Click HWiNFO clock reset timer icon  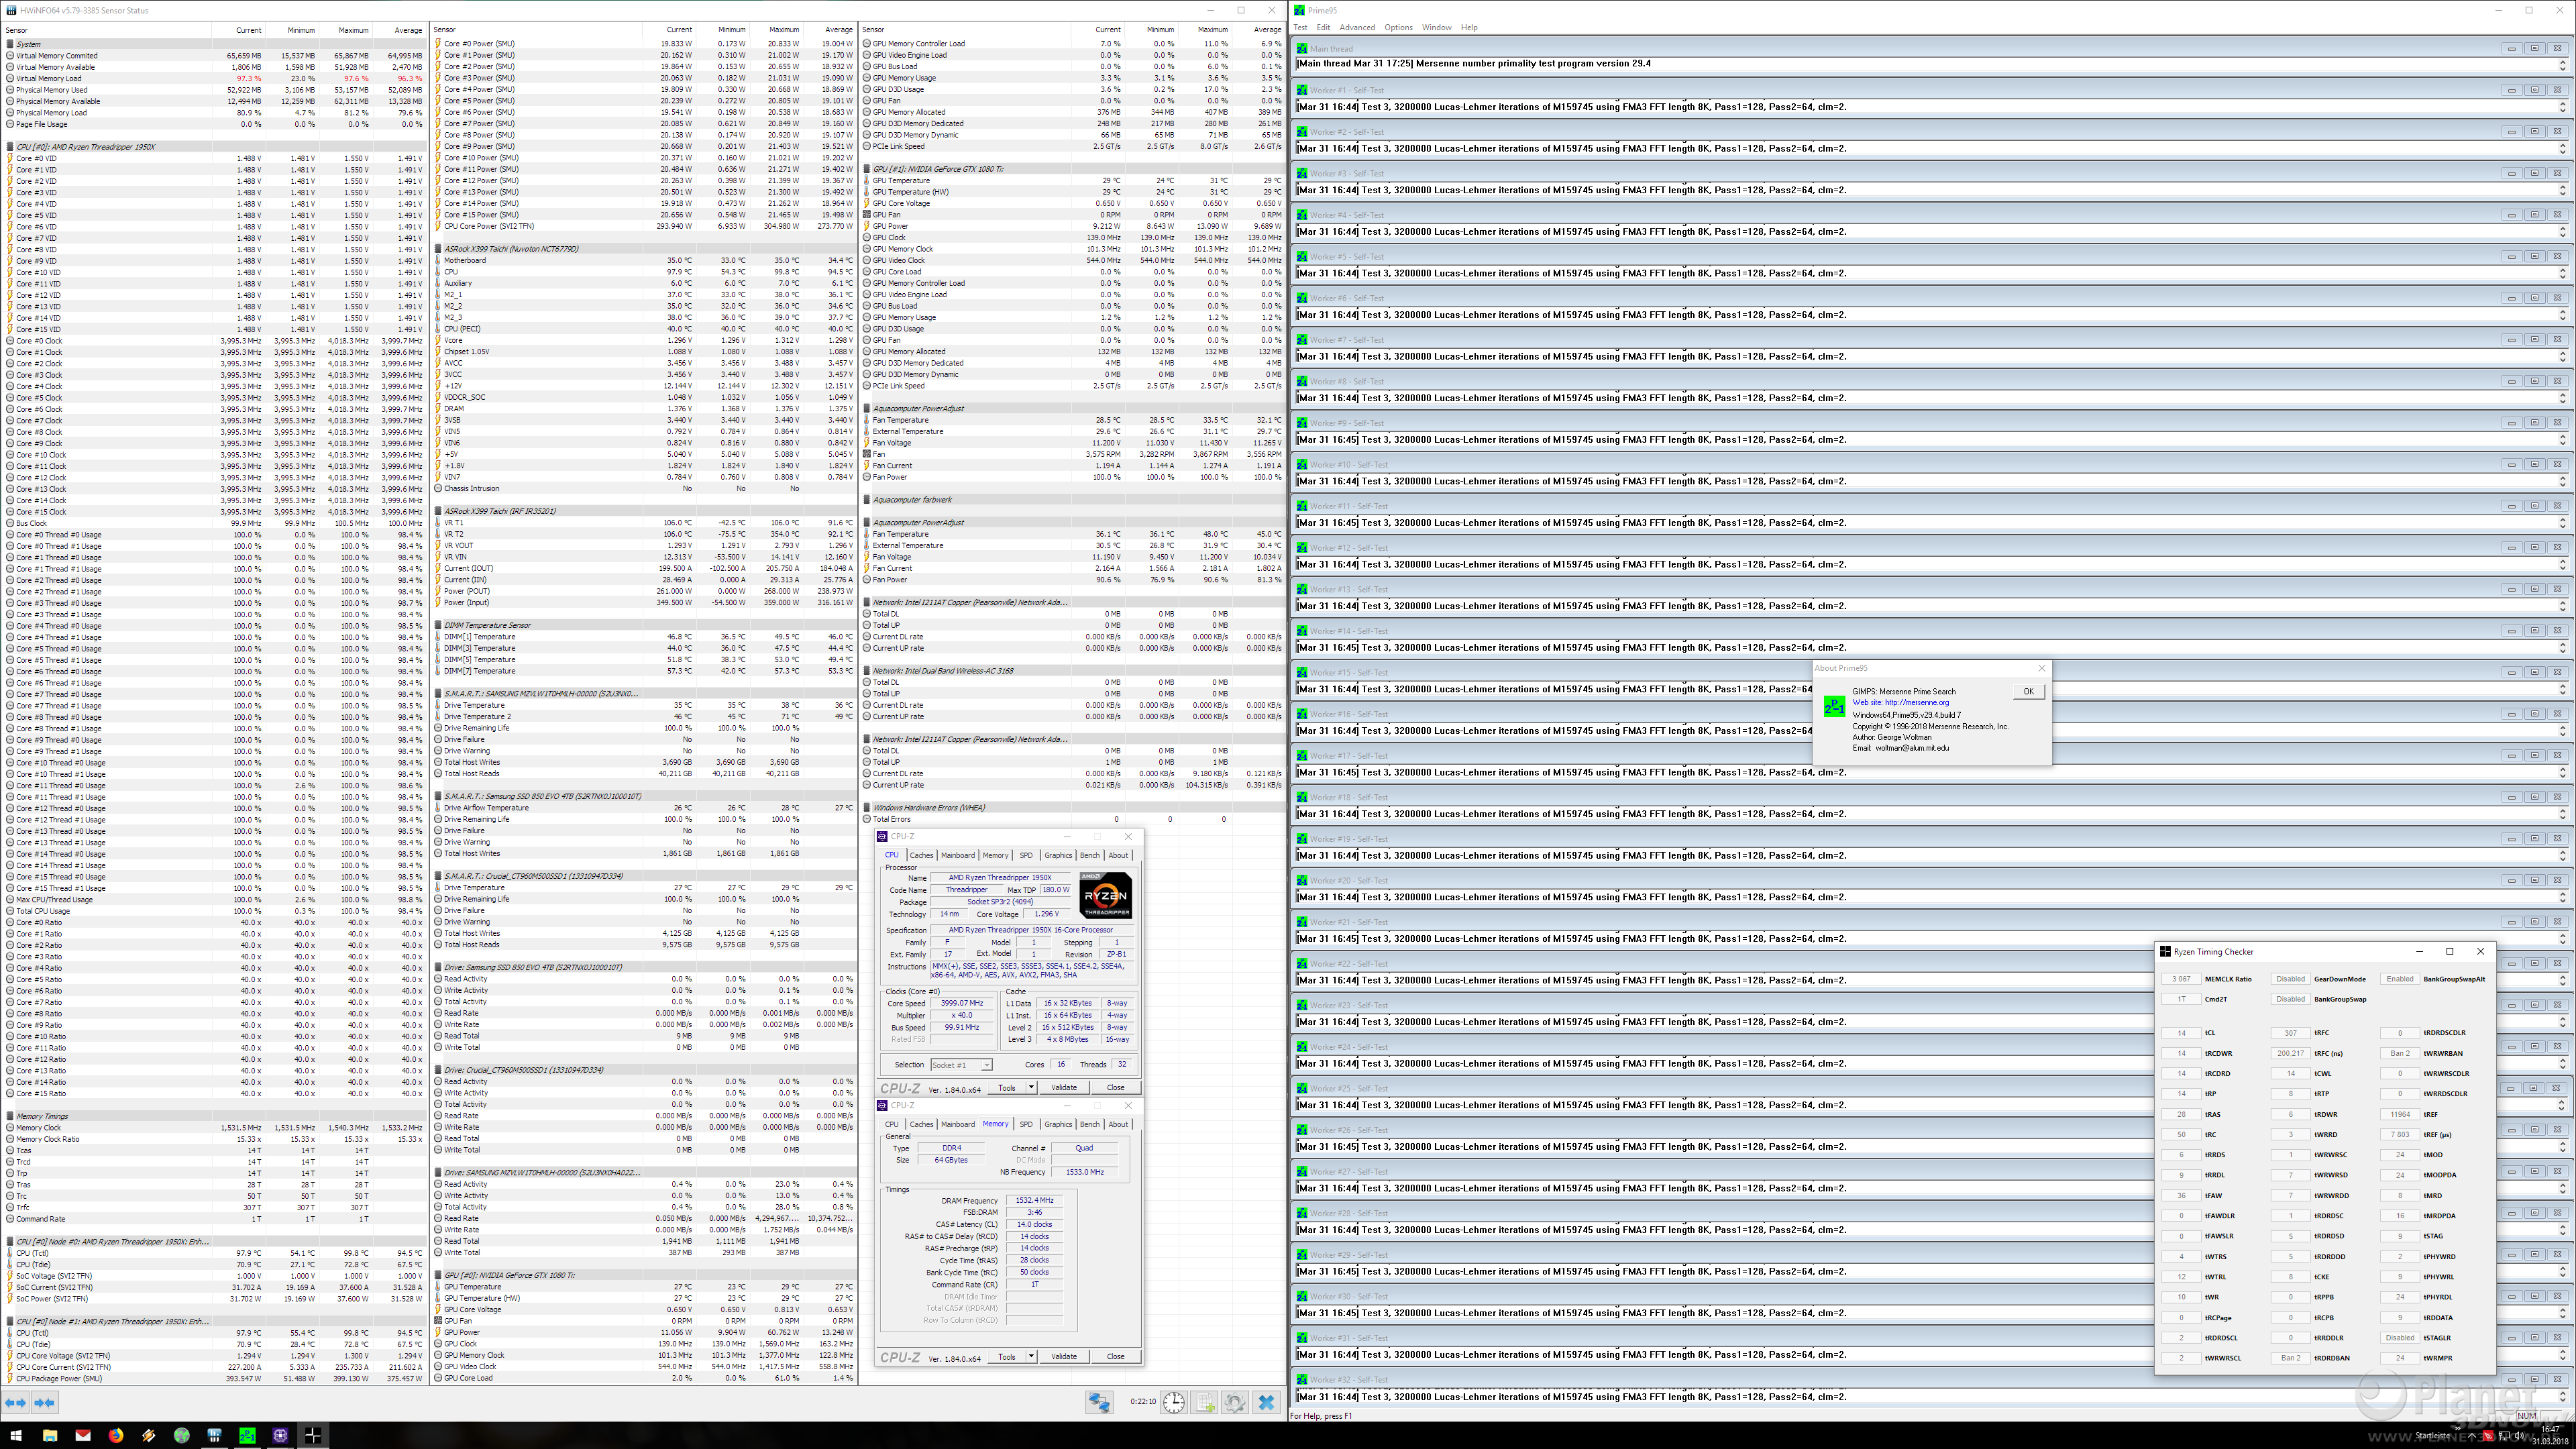1173,1402
